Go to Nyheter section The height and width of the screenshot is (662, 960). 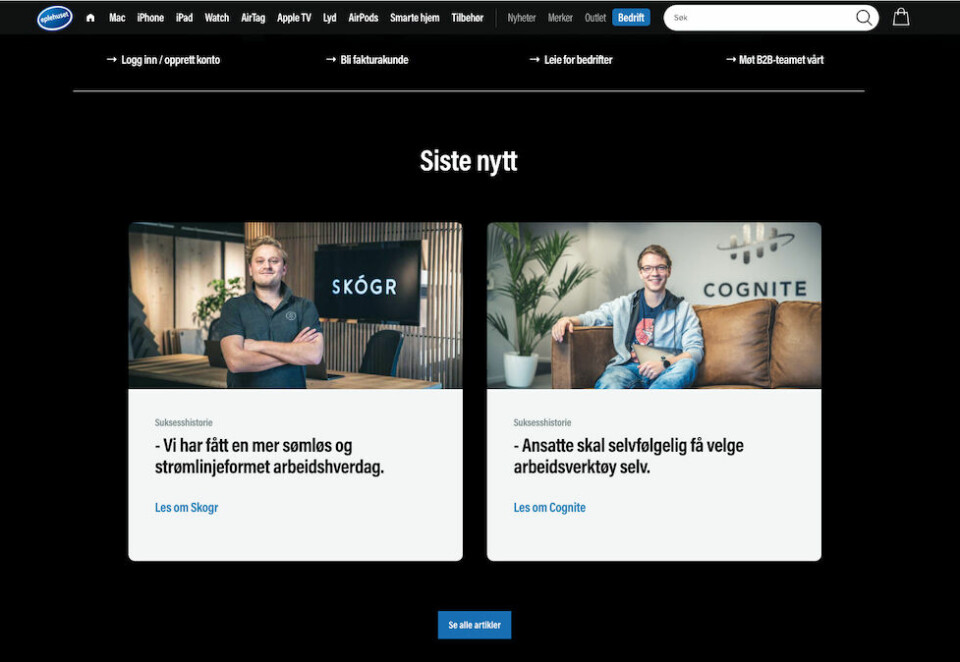(522, 18)
